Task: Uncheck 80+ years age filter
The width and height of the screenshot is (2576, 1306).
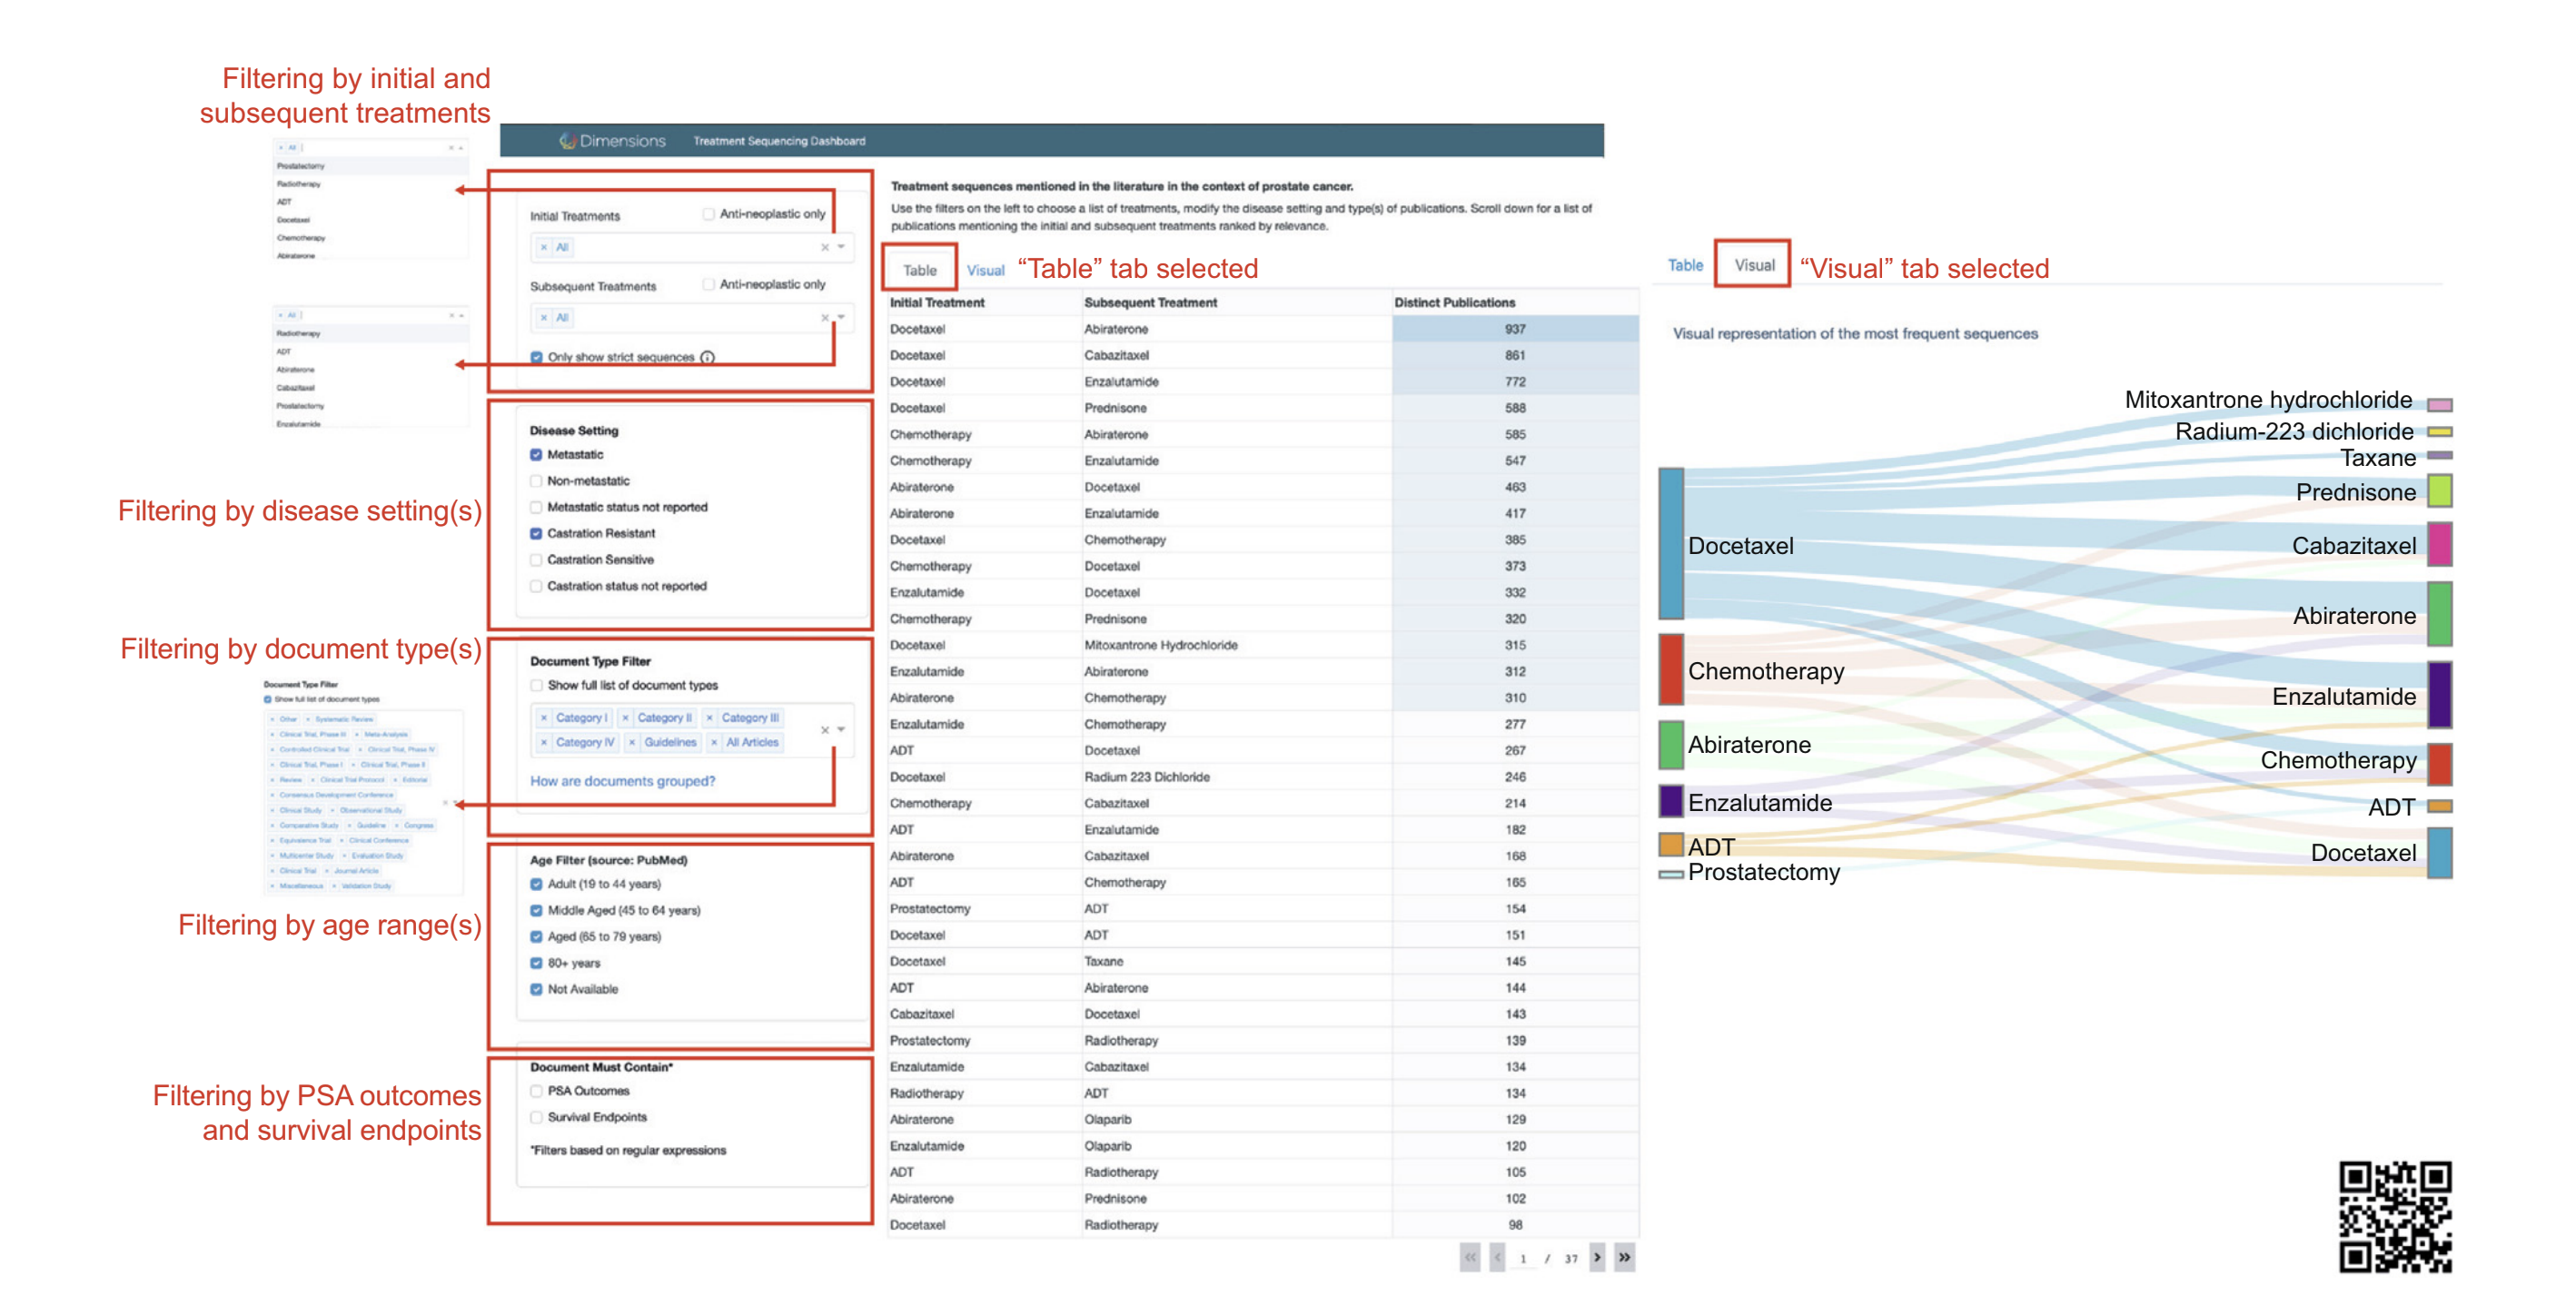Action: [537, 964]
